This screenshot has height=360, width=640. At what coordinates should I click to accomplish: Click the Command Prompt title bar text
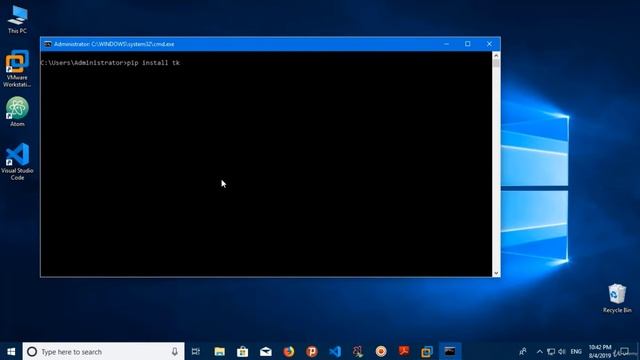point(114,44)
